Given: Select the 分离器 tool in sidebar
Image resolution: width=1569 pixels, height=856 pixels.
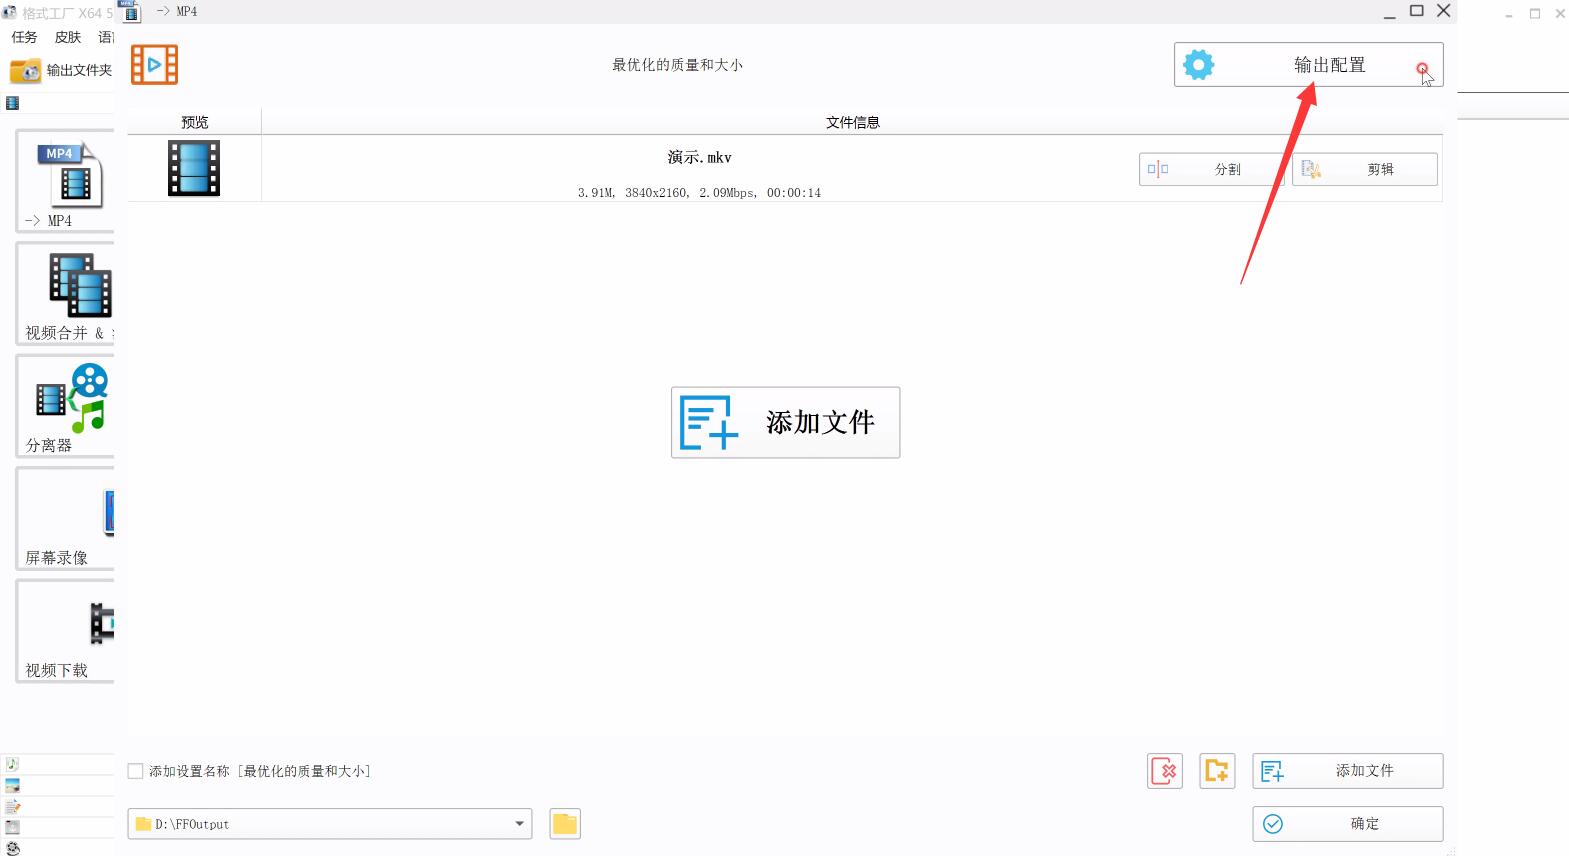Looking at the screenshot, I should pyautogui.click(x=65, y=407).
